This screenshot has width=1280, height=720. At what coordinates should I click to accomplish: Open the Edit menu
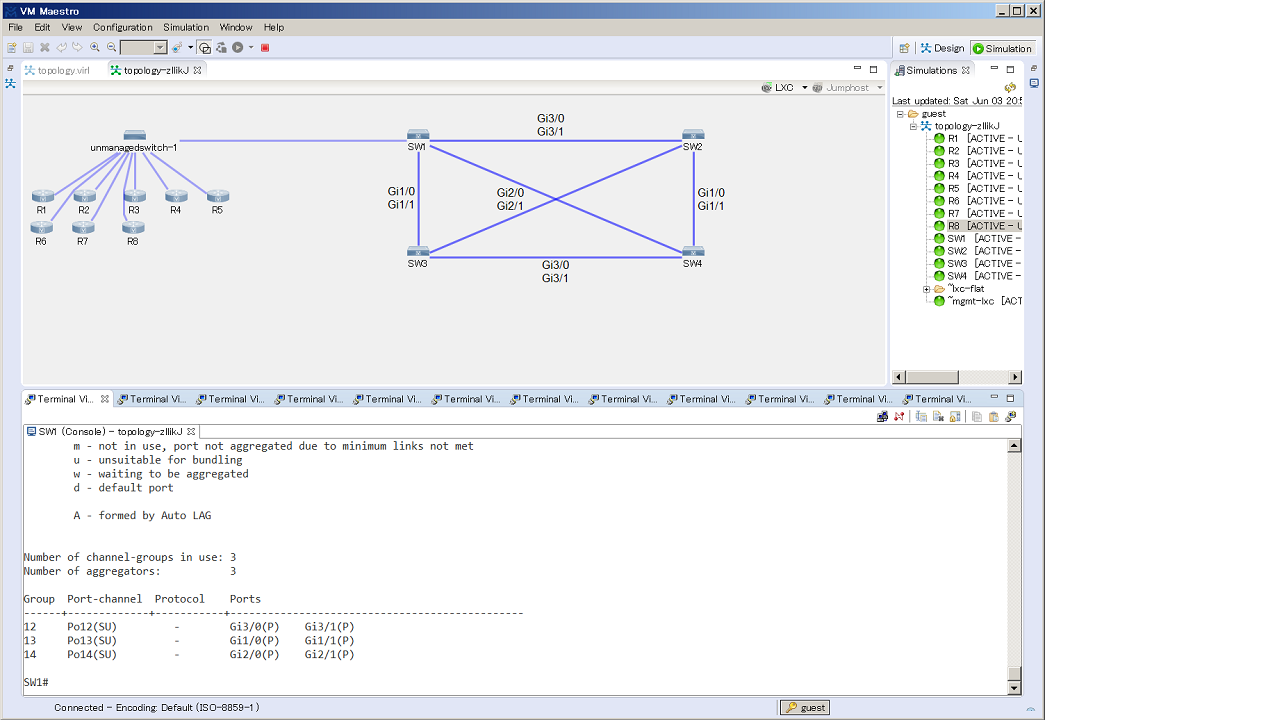(42, 27)
